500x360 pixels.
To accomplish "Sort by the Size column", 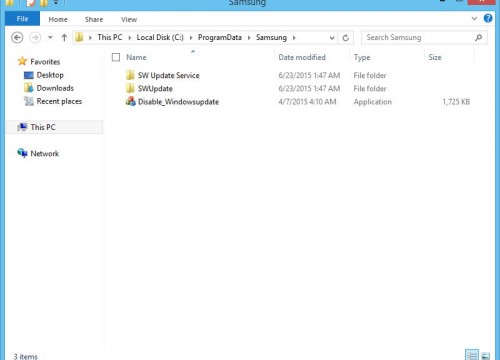I will [x=435, y=57].
